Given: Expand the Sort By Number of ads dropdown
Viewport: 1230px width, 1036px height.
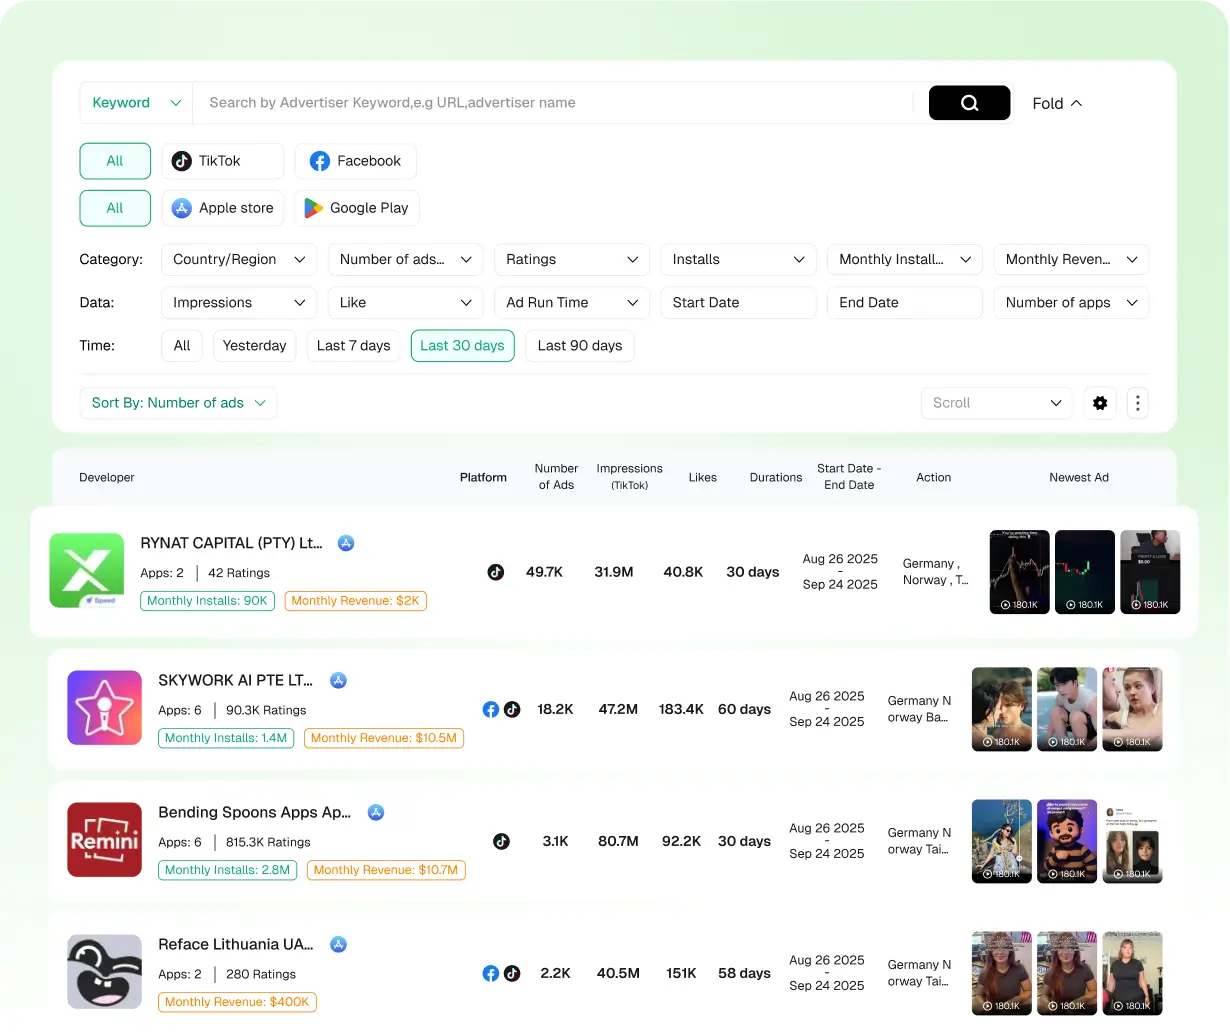Looking at the screenshot, I should point(177,403).
